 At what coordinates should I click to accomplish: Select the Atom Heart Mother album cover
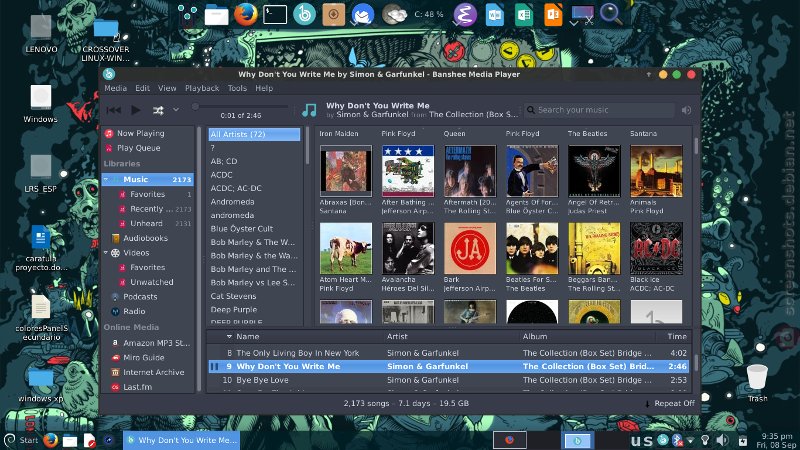pos(346,248)
